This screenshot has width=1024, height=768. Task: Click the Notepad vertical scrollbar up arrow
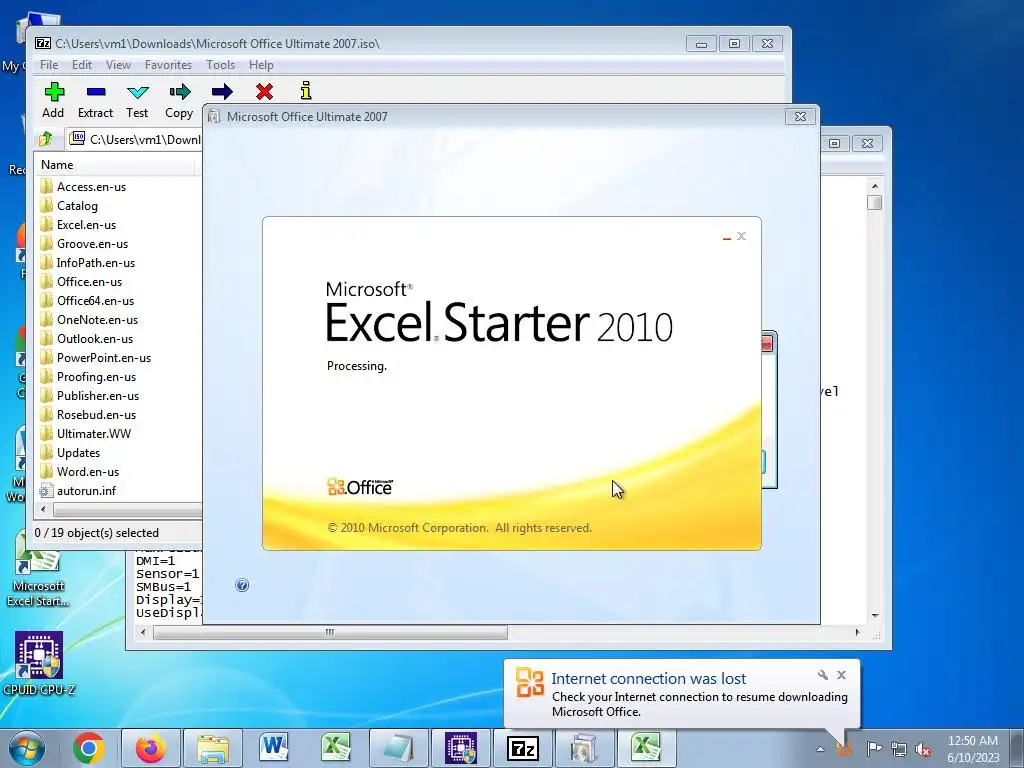[x=874, y=186]
